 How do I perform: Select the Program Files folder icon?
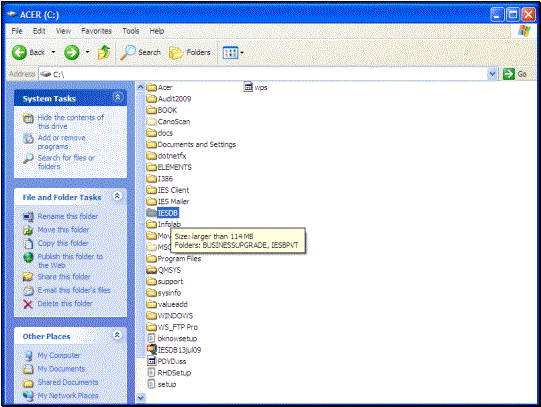pyautogui.click(x=151, y=258)
